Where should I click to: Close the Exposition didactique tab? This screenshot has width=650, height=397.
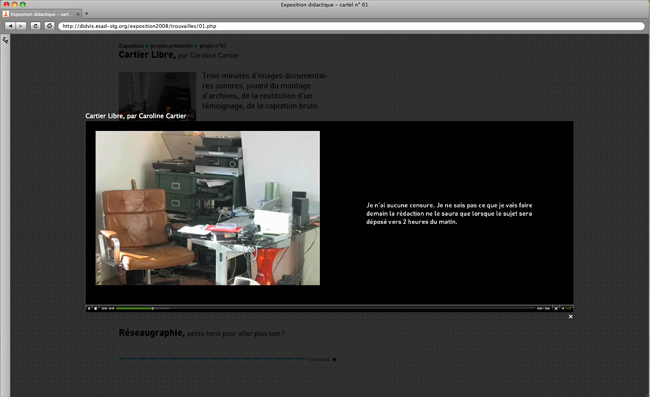point(78,14)
